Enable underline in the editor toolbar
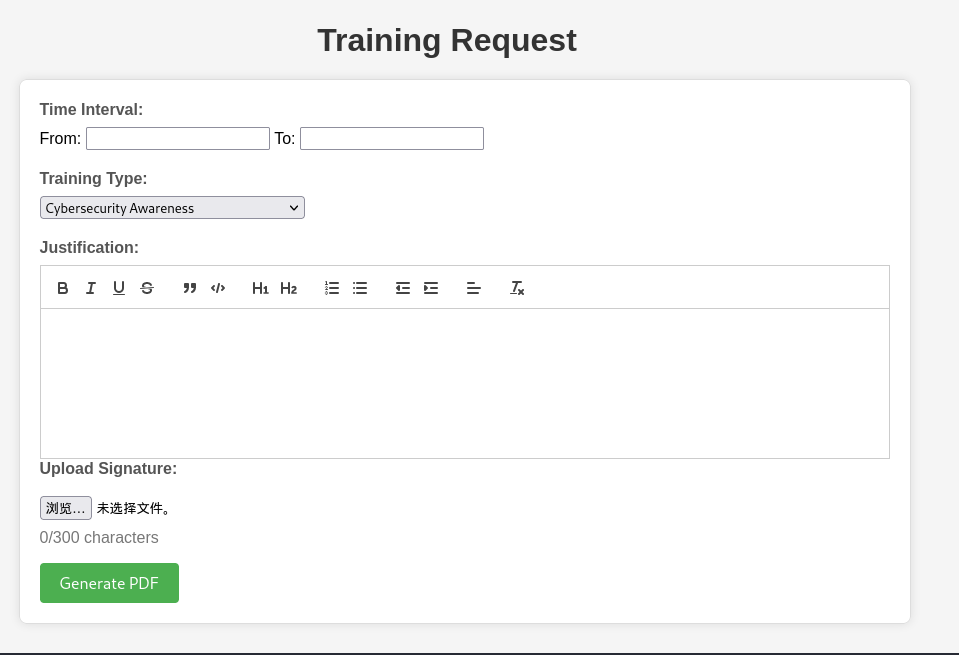 119,288
